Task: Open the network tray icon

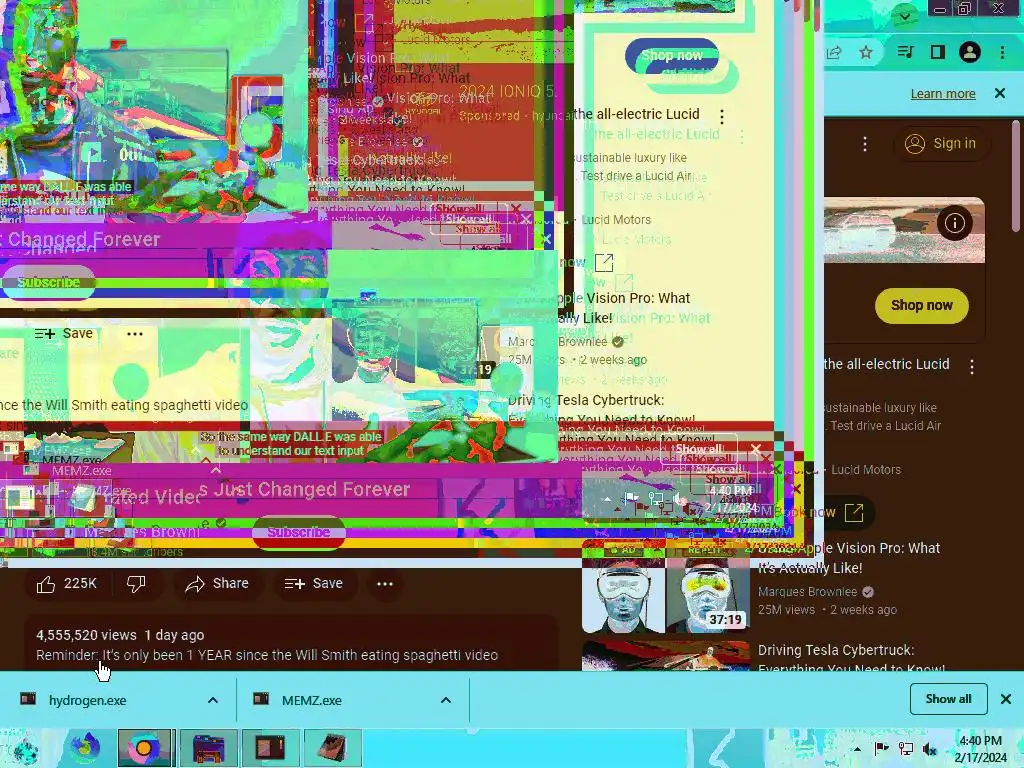Action: [x=906, y=749]
